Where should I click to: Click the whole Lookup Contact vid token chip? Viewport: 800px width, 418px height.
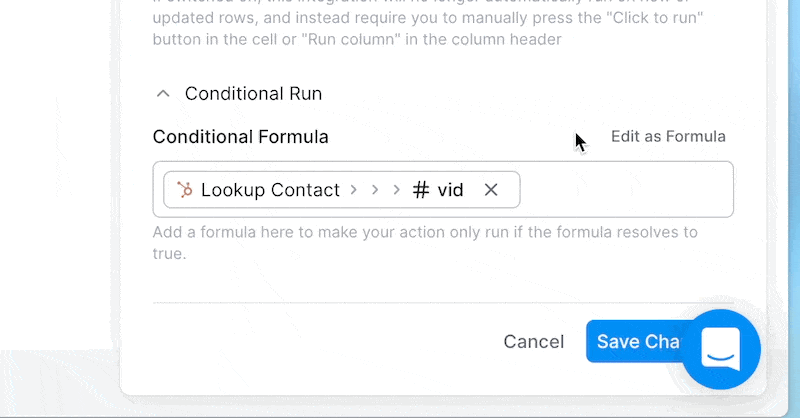(341, 190)
